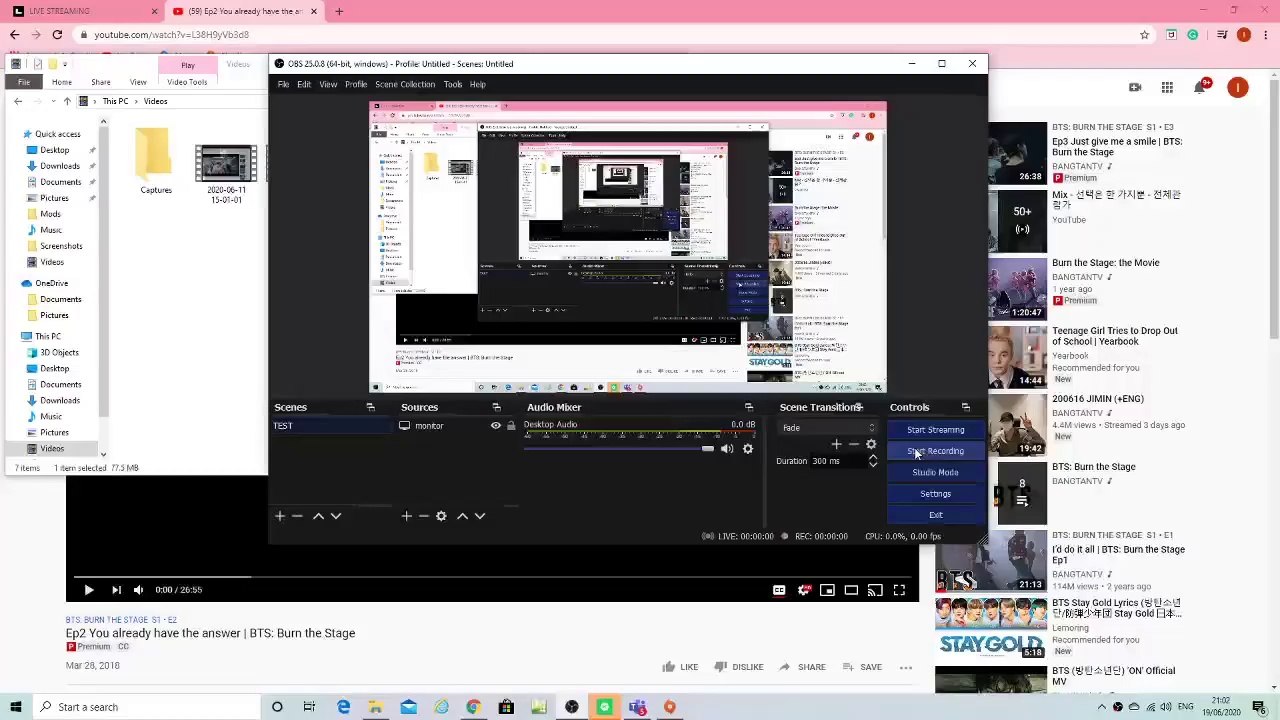Image resolution: width=1280 pixels, height=720 pixels.
Task: Show hidden system tray icons
Action: coord(1101,707)
